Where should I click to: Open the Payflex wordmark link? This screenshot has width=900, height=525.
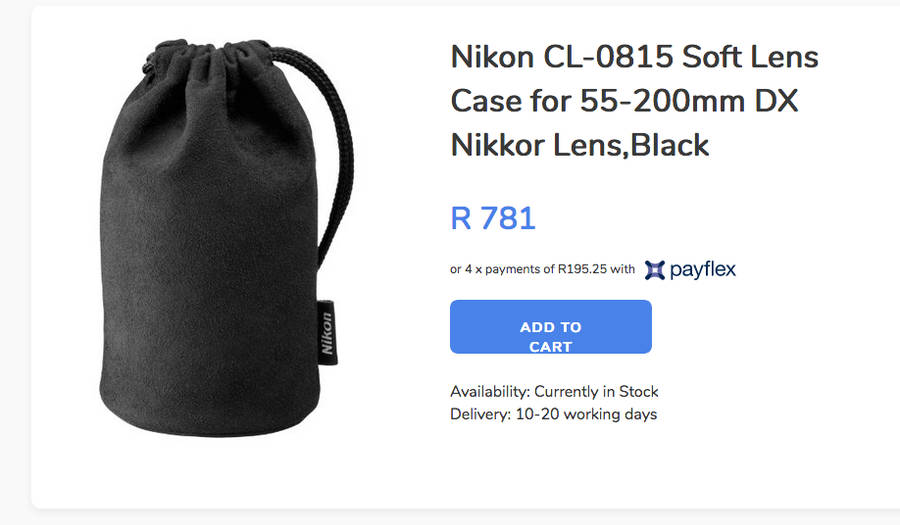(702, 269)
